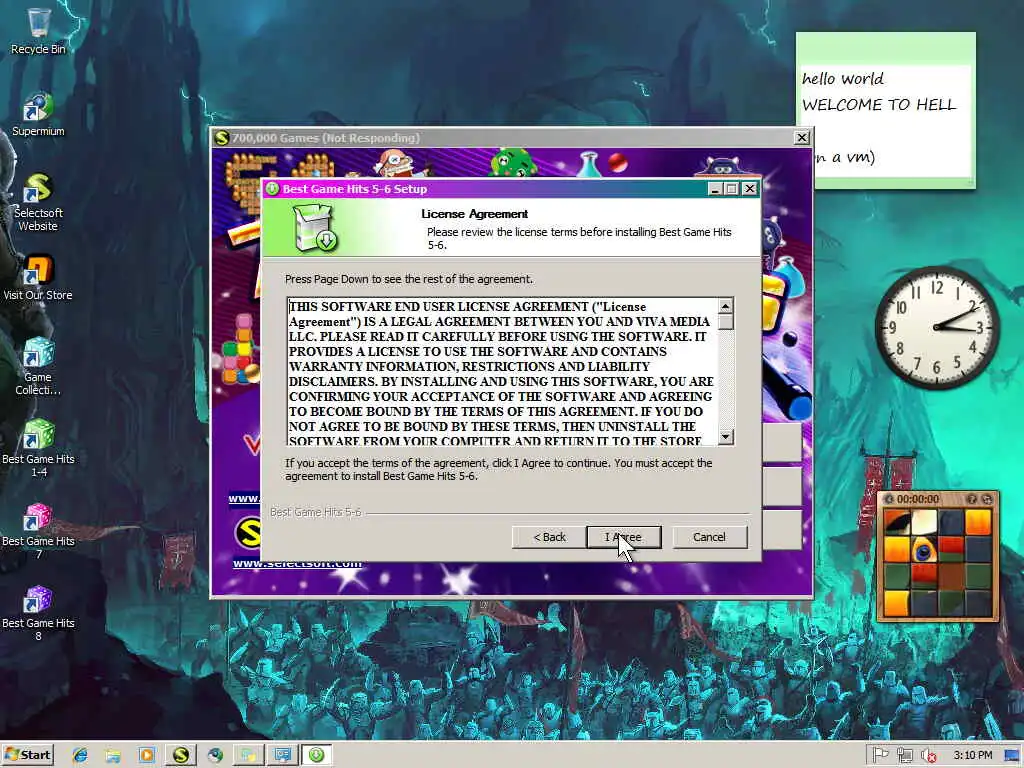The image size is (1024, 768).
Task: Launch Internet Explorer from the taskbar
Action: [80, 756]
